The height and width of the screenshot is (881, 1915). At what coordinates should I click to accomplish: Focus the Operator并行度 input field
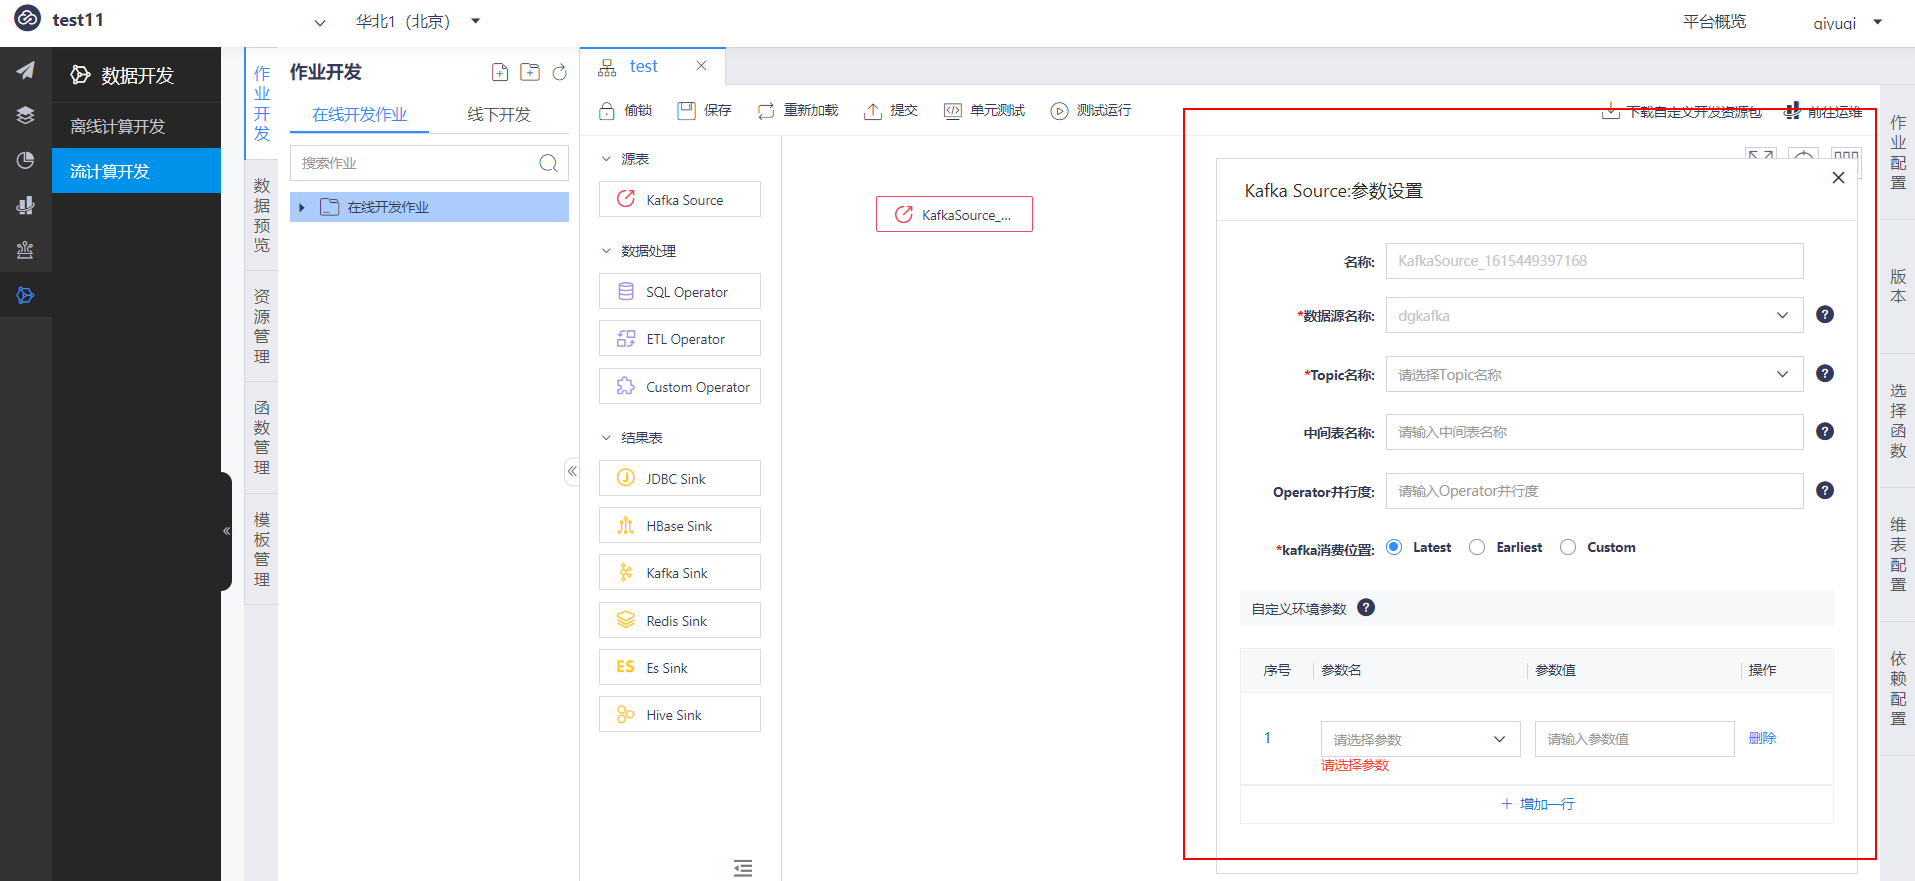click(1594, 491)
